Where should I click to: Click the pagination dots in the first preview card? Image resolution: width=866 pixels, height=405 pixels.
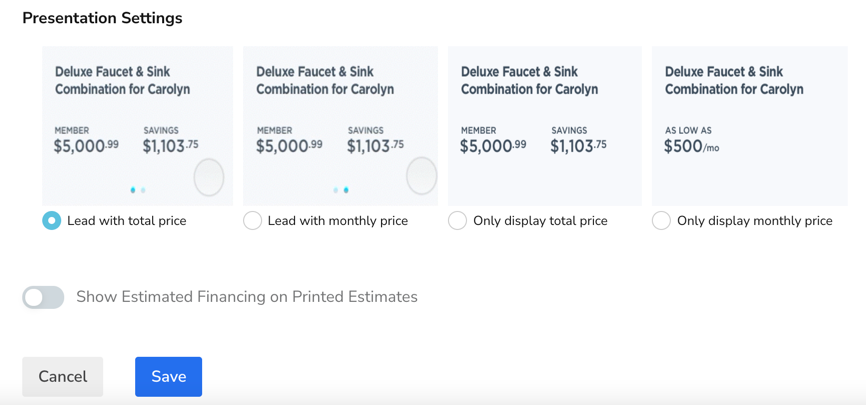tap(138, 190)
